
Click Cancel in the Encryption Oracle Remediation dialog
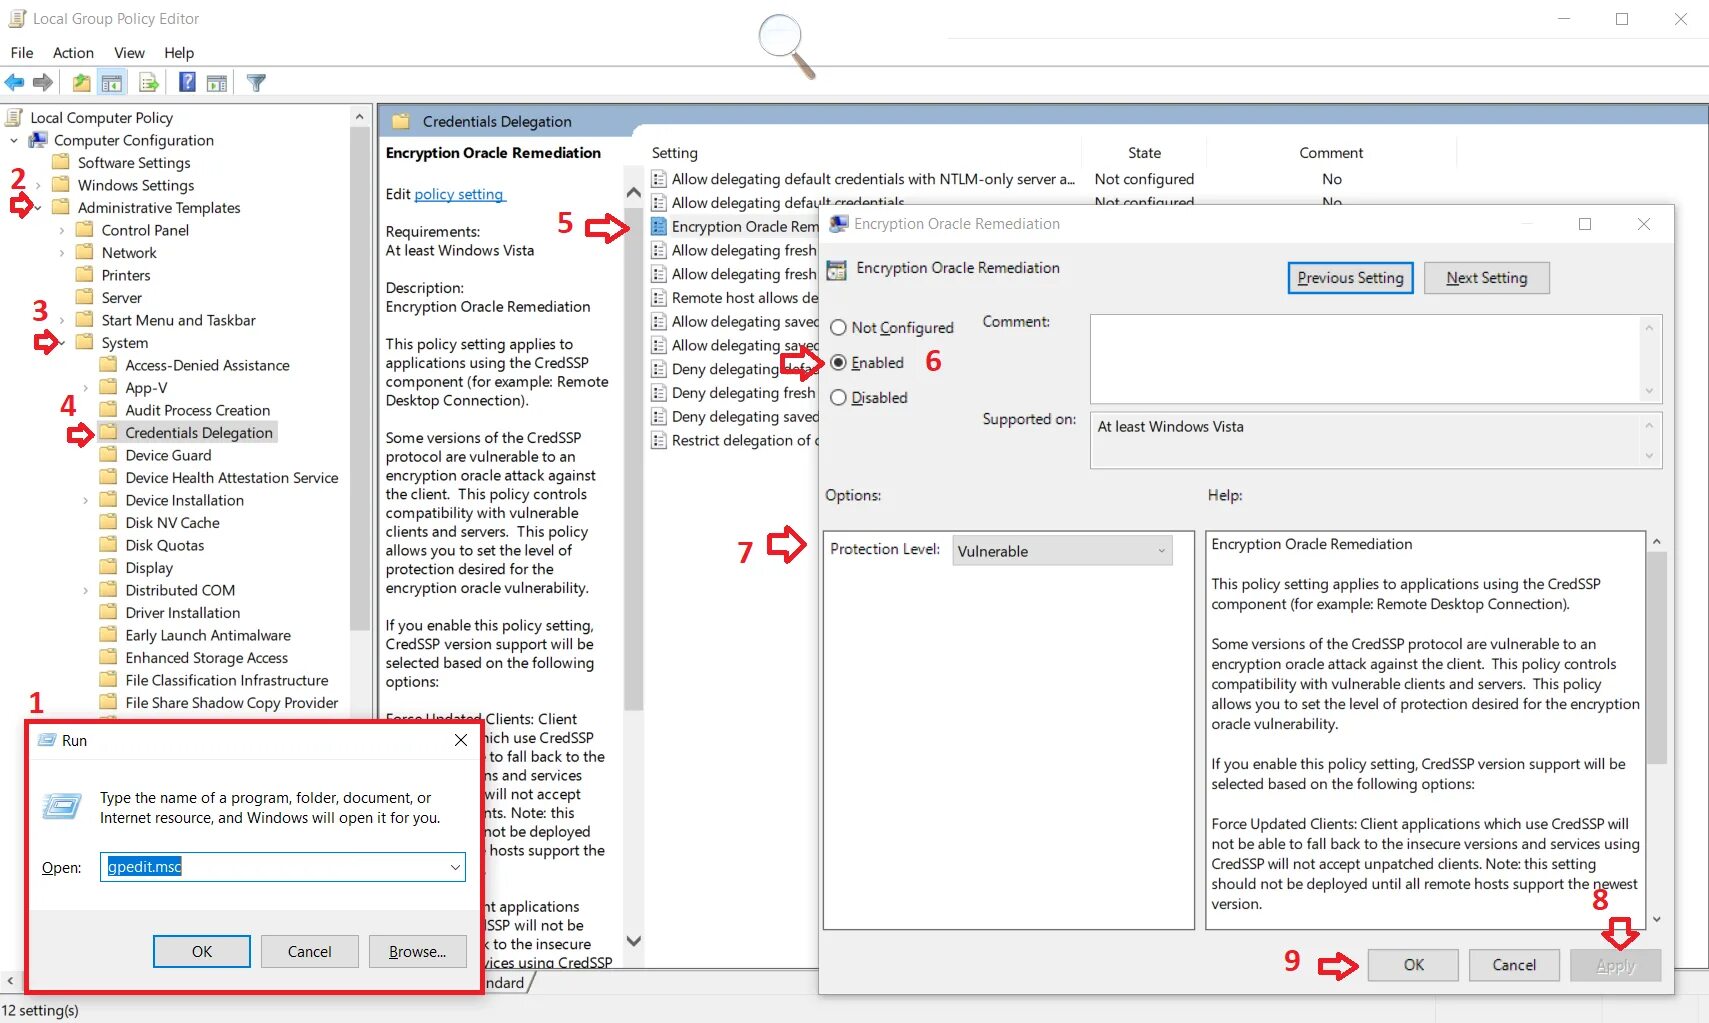tap(1514, 965)
